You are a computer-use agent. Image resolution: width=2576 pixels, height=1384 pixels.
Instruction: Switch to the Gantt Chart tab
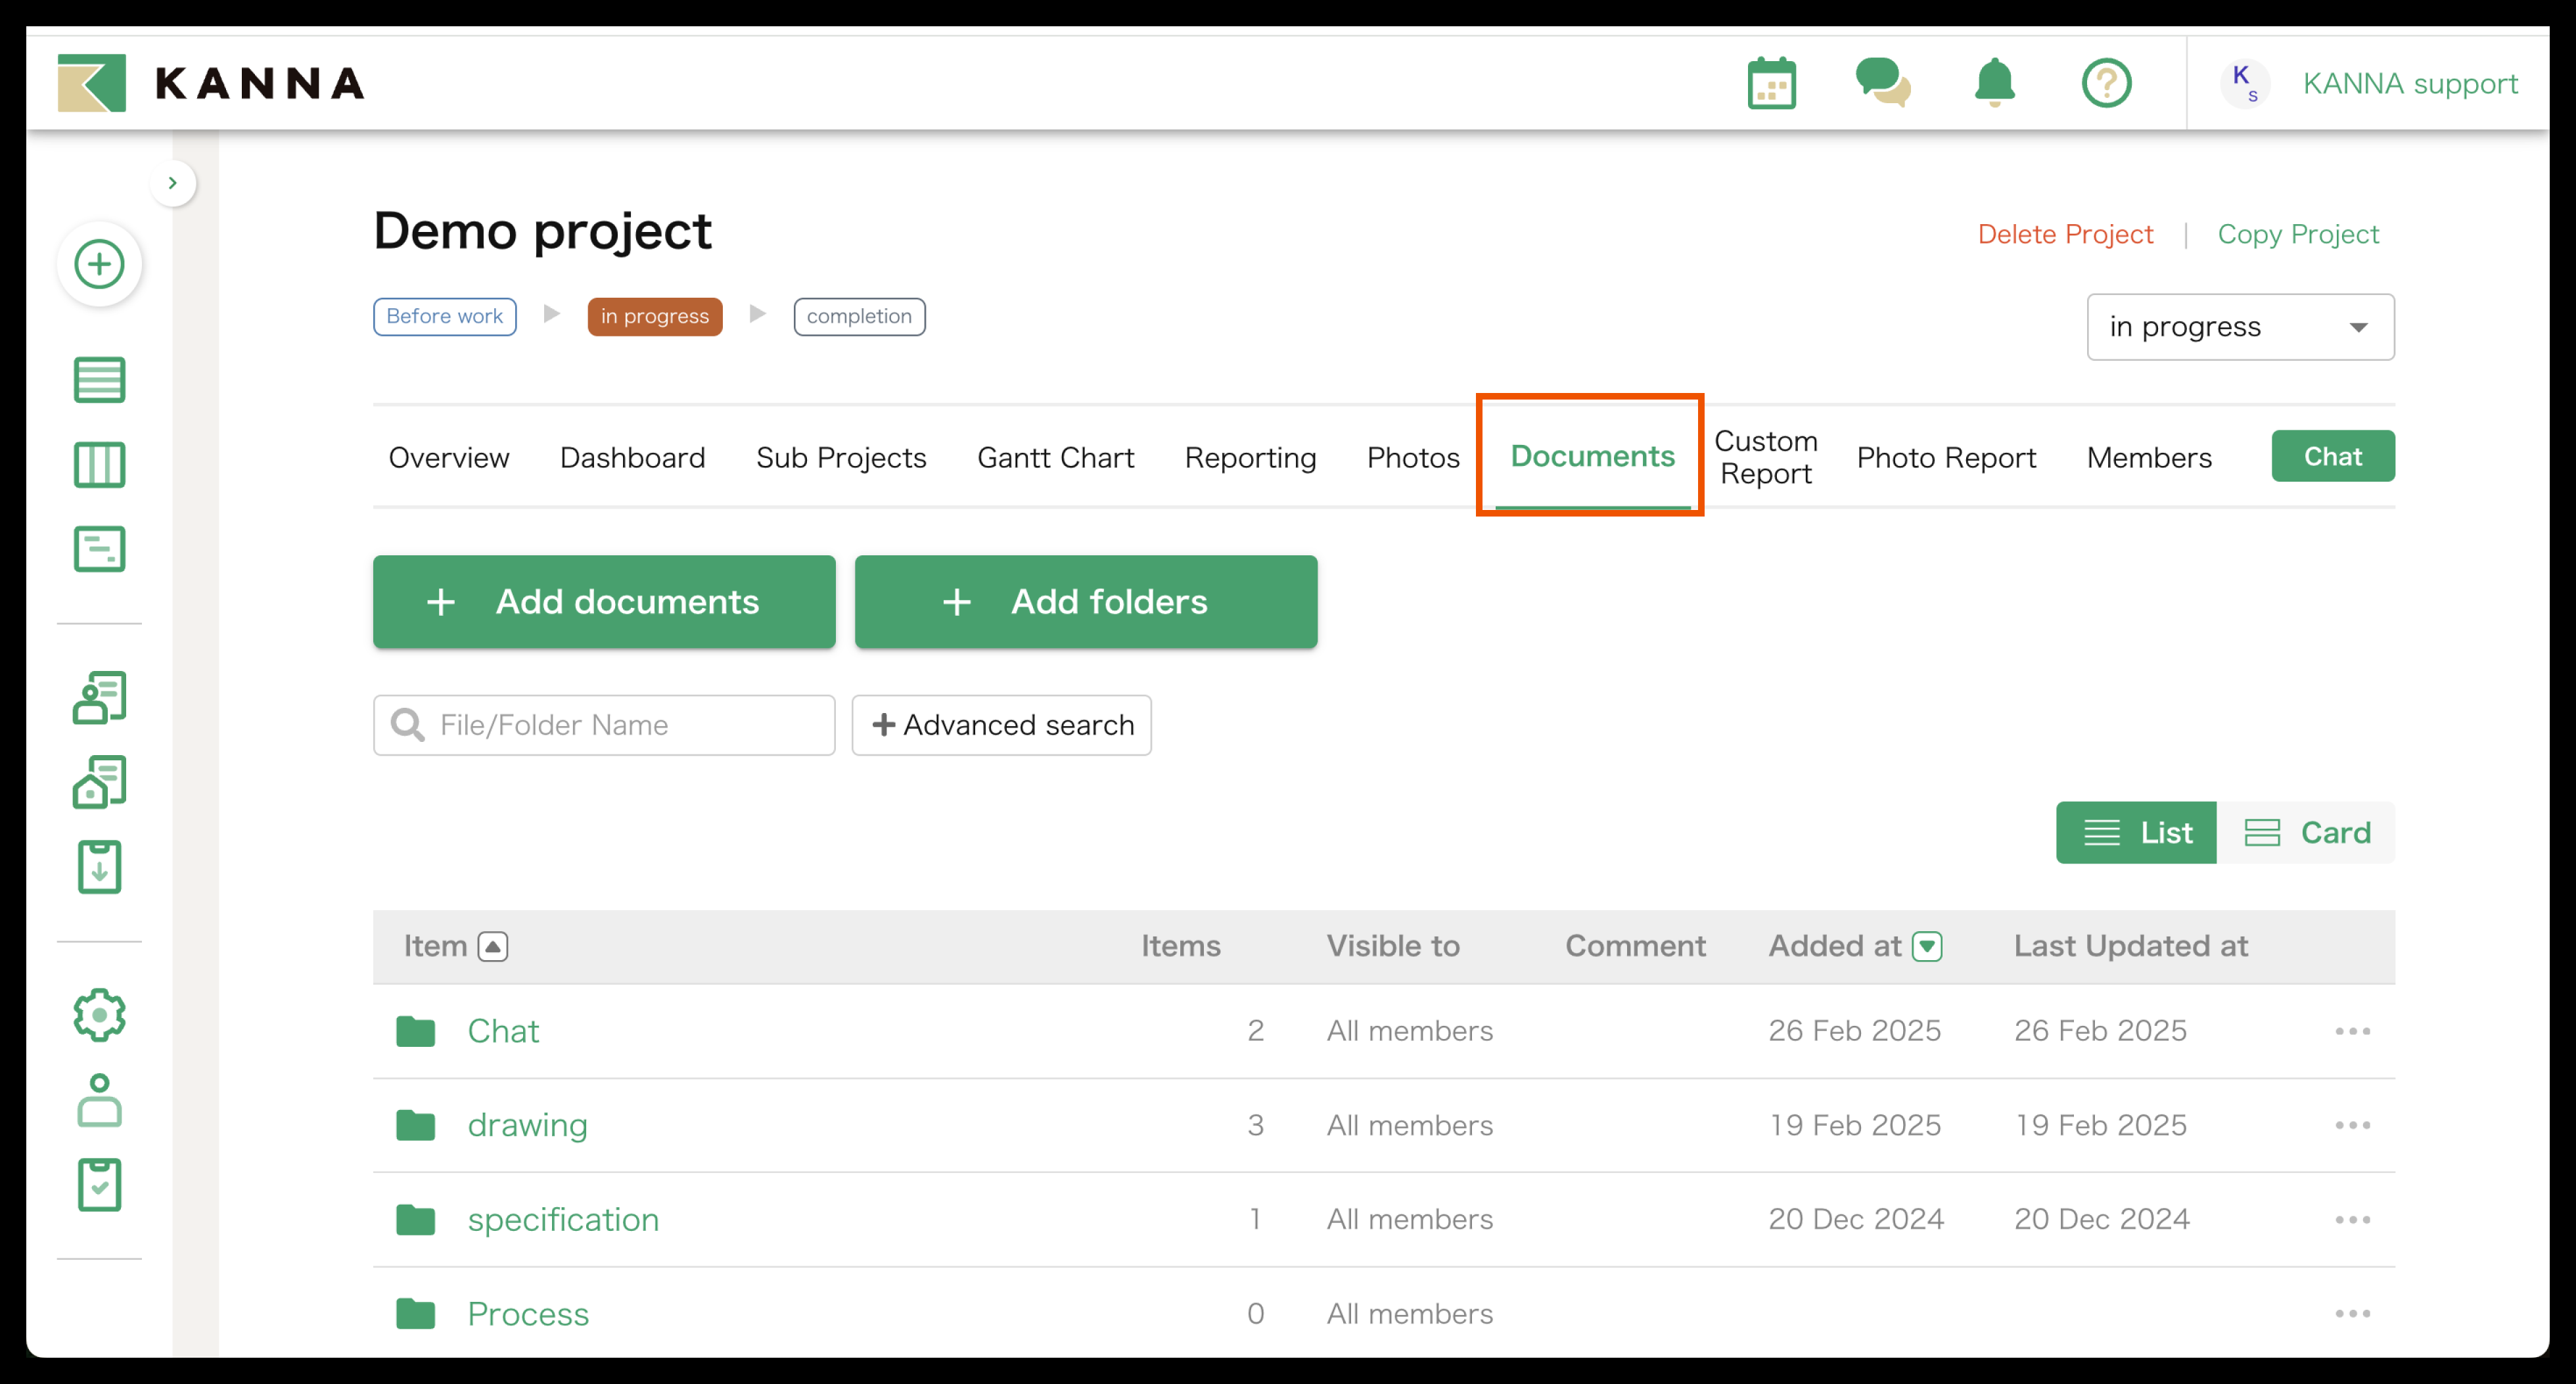[x=1055, y=458]
